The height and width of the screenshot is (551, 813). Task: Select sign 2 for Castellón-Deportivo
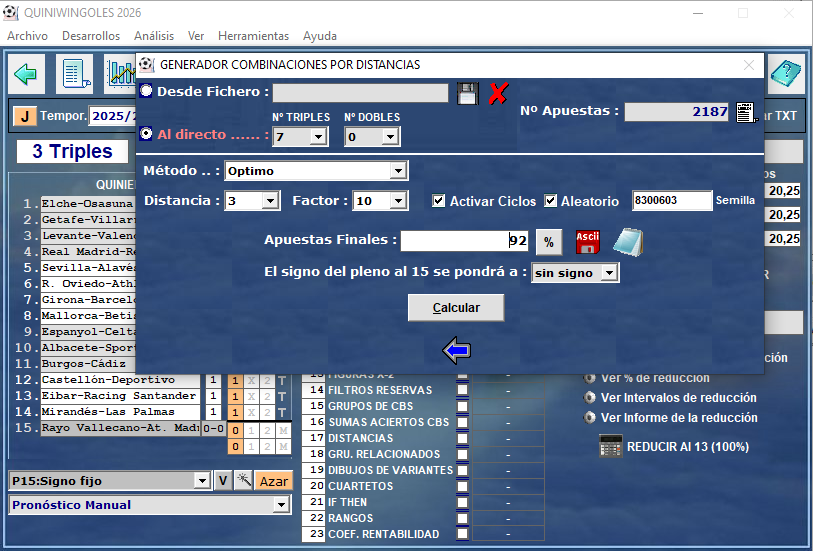pyautogui.click(x=268, y=380)
